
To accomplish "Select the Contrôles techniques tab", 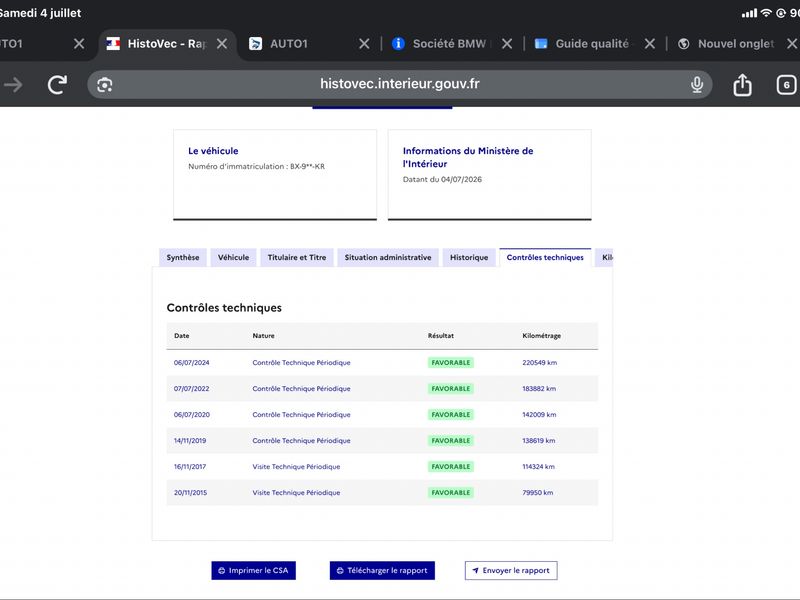I will click(x=545, y=258).
